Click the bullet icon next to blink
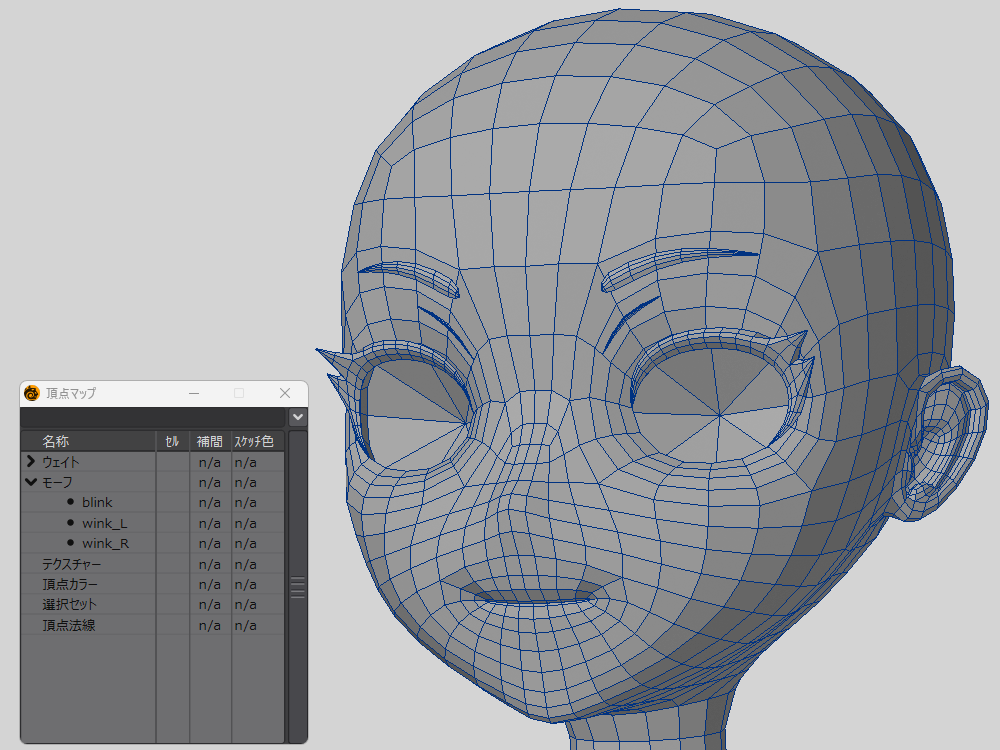1000x750 pixels. point(71,502)
